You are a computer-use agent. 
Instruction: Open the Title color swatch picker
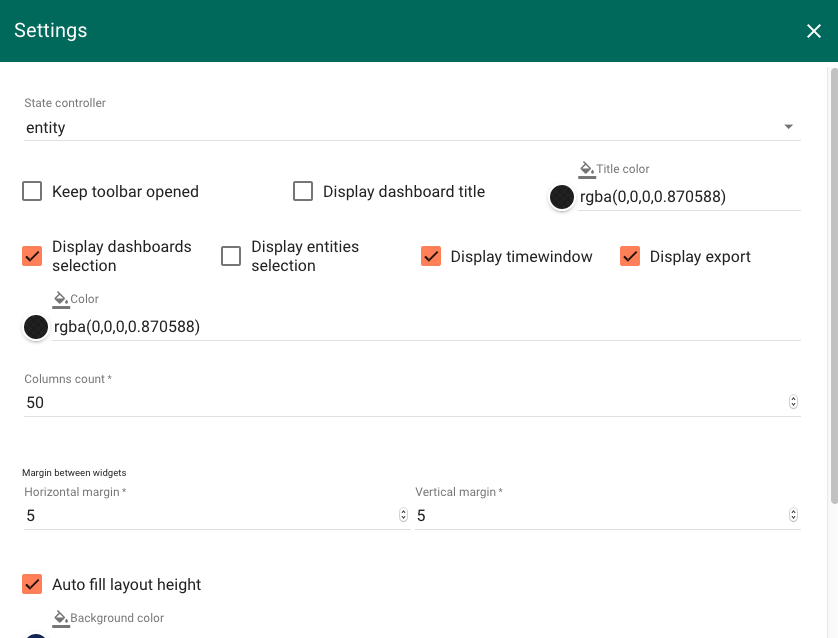pos(562,197)
